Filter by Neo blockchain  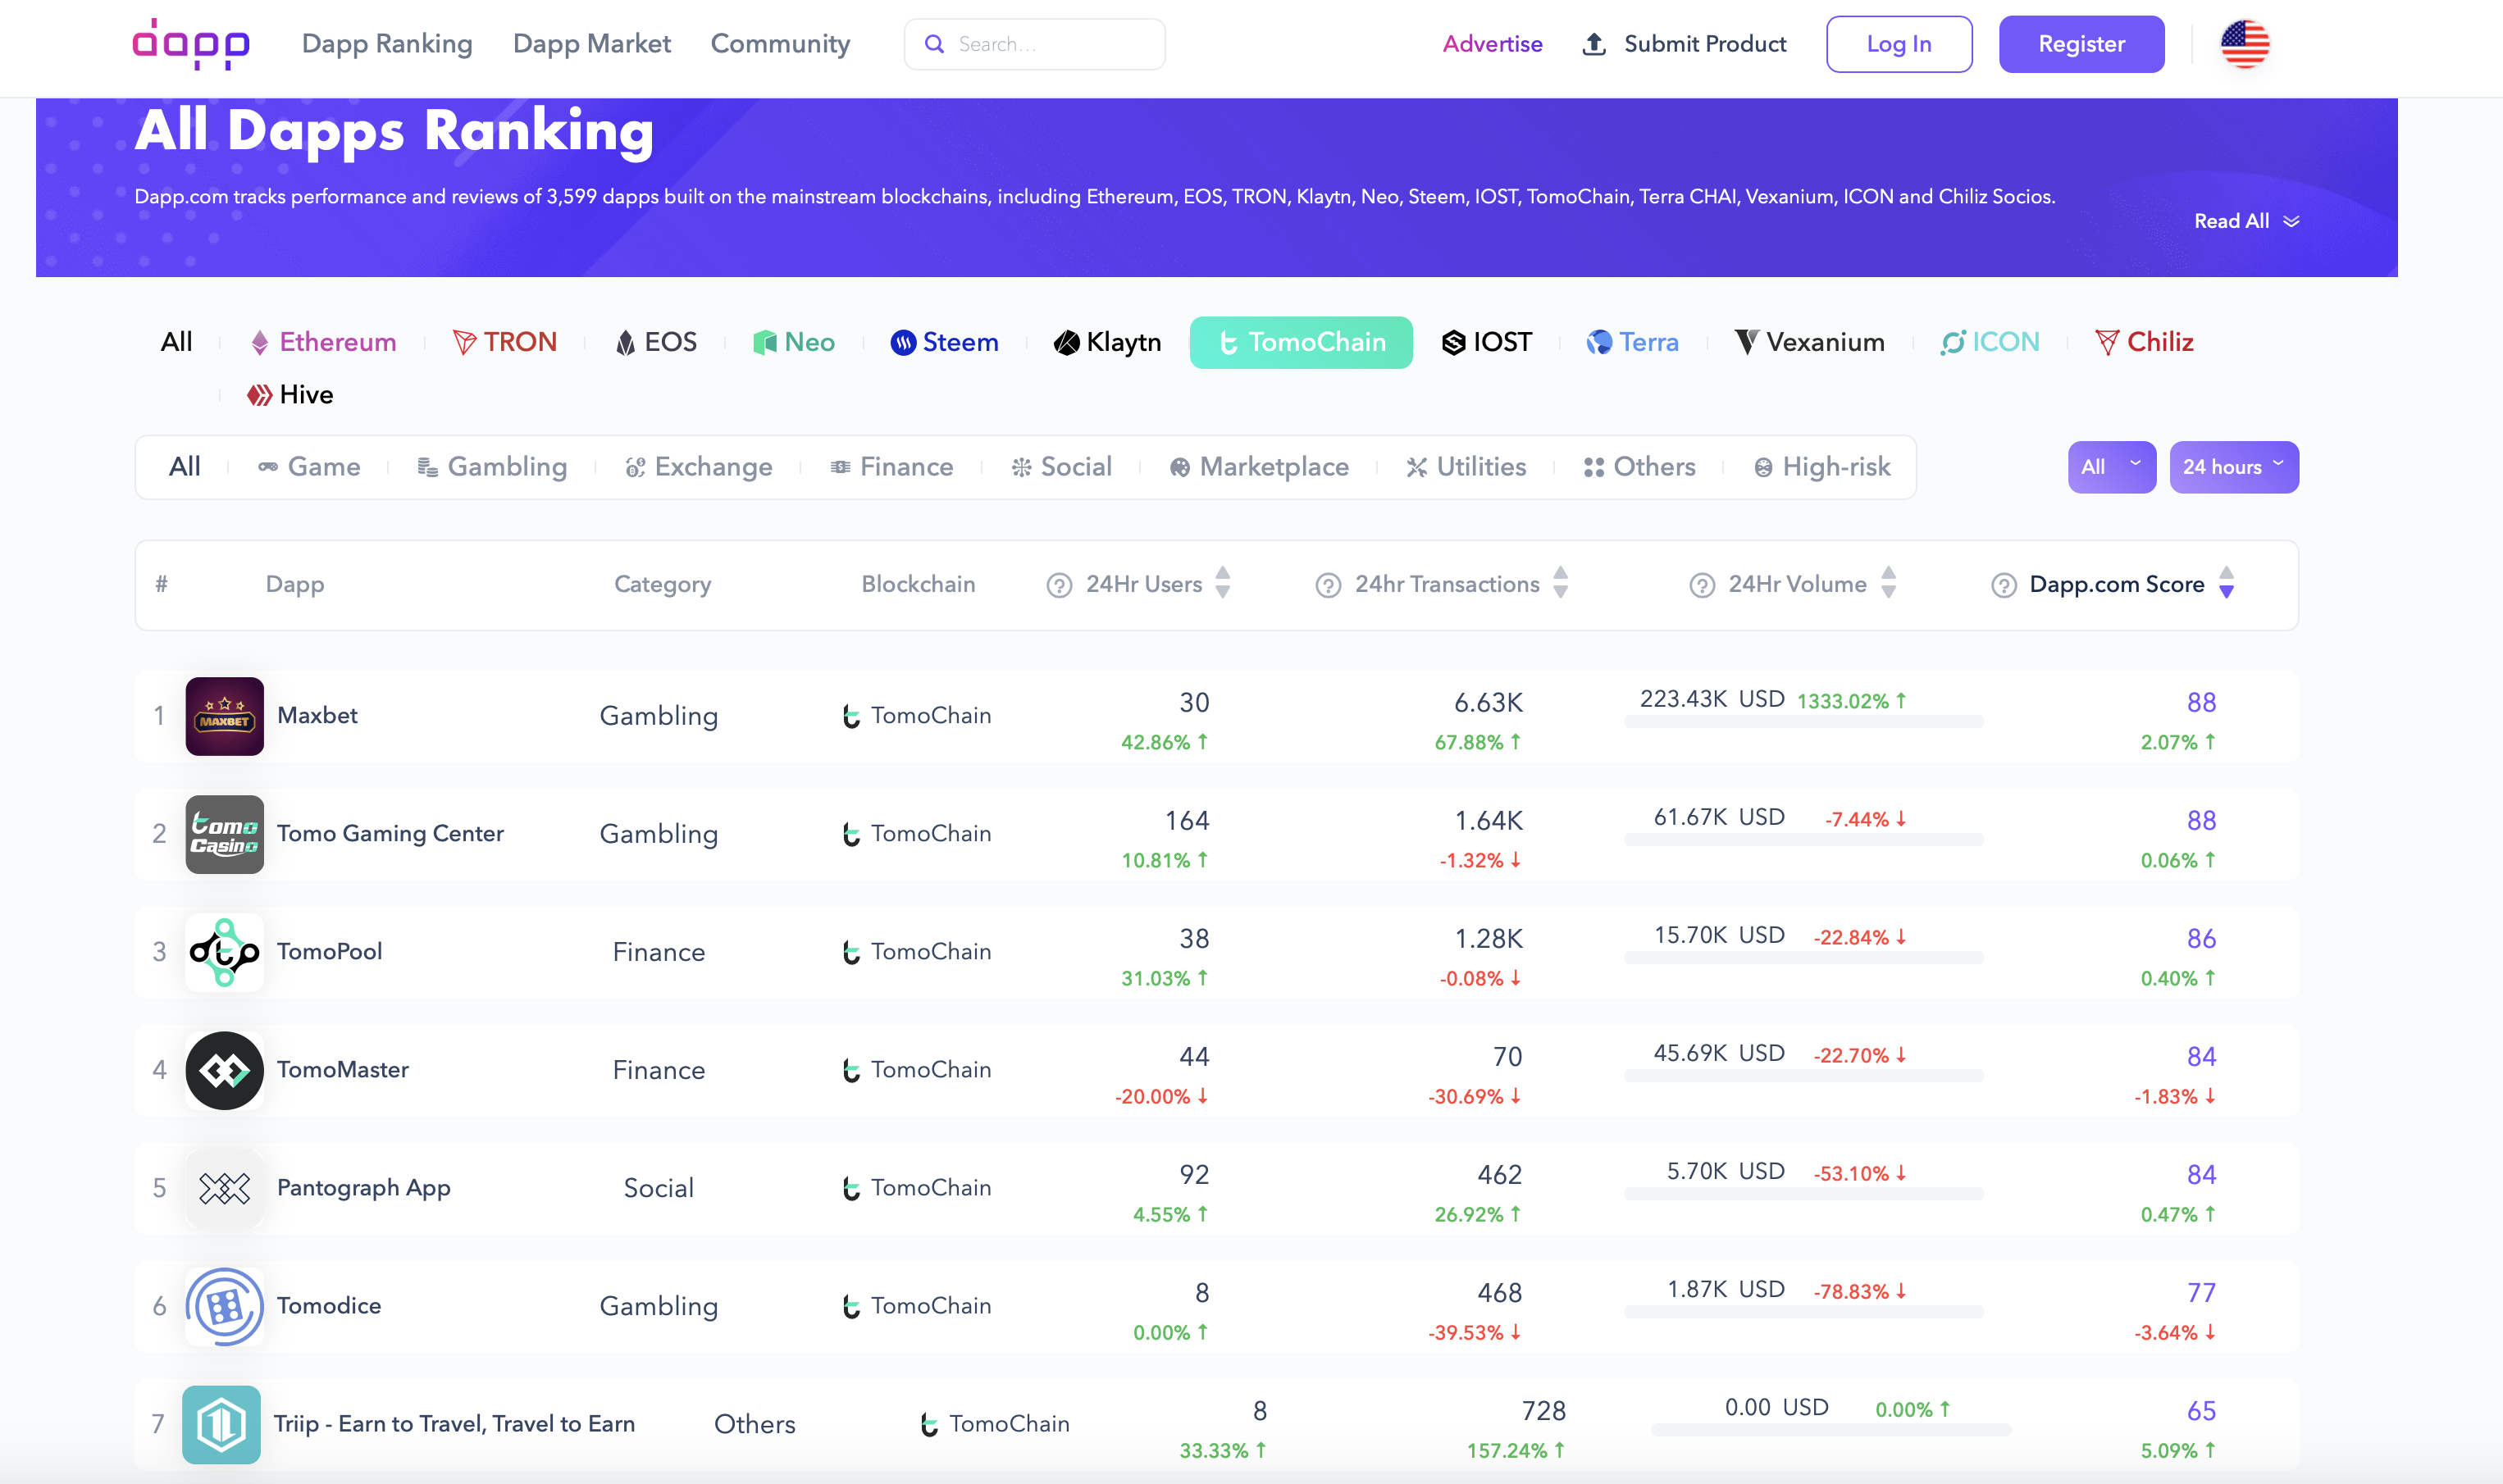click(x=794, y=342)
